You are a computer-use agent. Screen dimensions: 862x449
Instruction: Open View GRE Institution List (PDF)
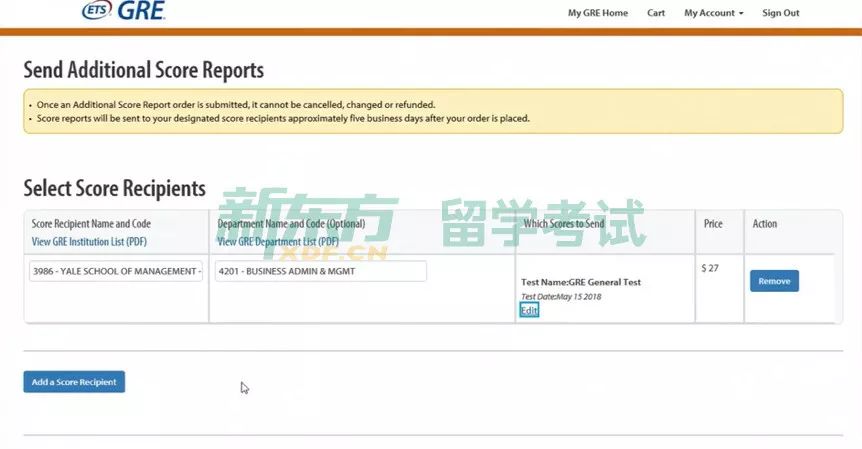point(89,242)
